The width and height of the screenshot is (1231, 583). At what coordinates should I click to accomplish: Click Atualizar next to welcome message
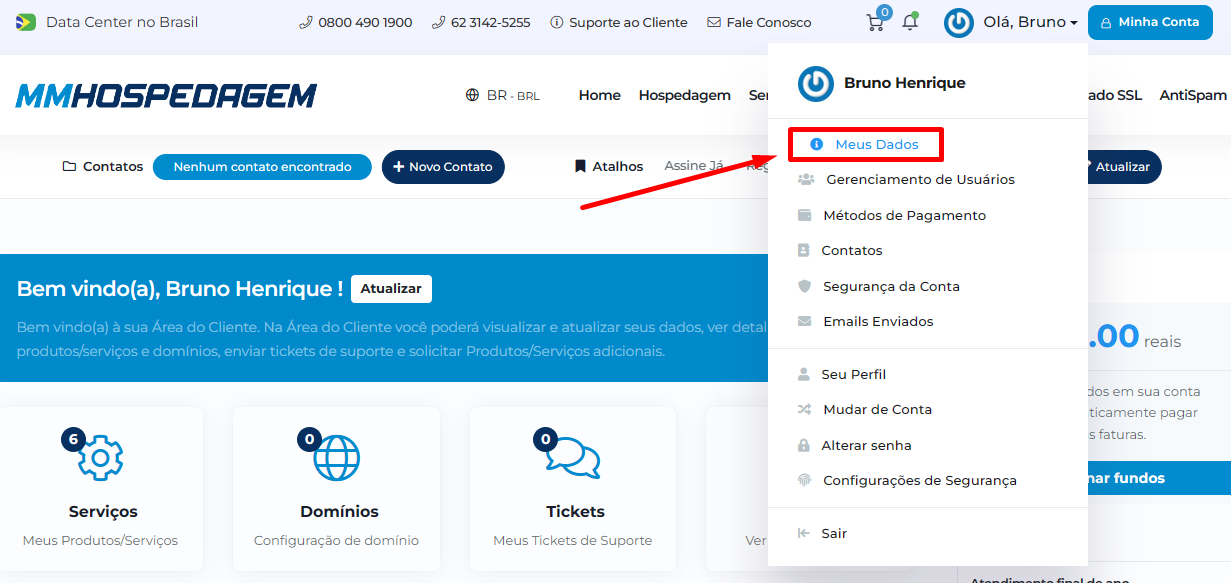coord(391,289)
